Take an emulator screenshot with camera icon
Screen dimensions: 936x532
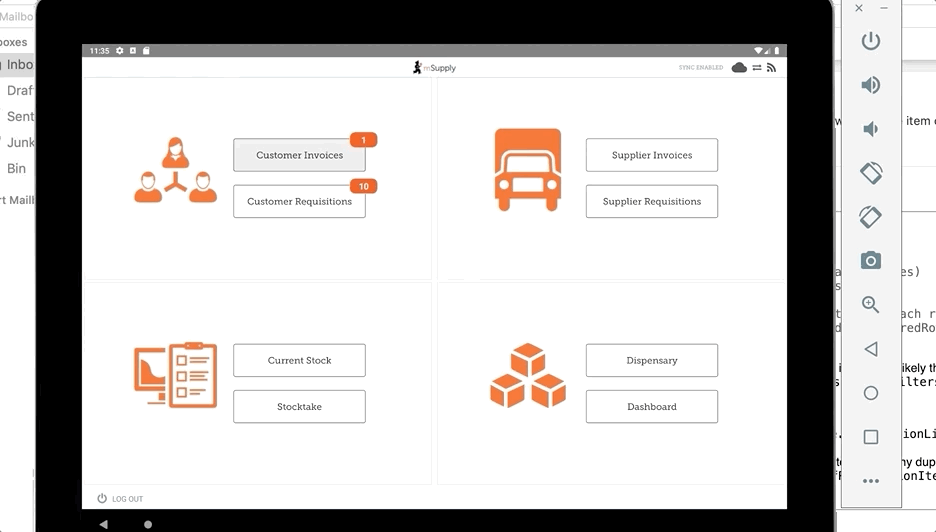click(x=871, y=260)
